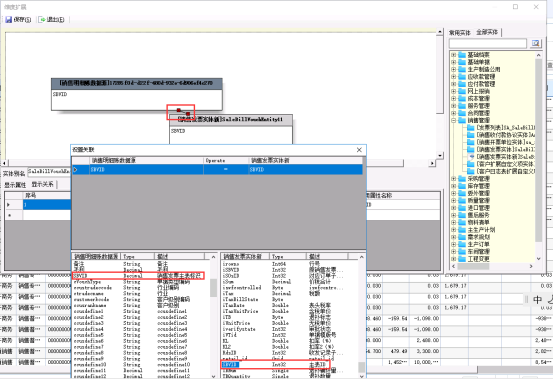Click the row selector arrow in the 设置关联 grid
The width and height of the screenshot is (554, 379).
tap(75, 170)
